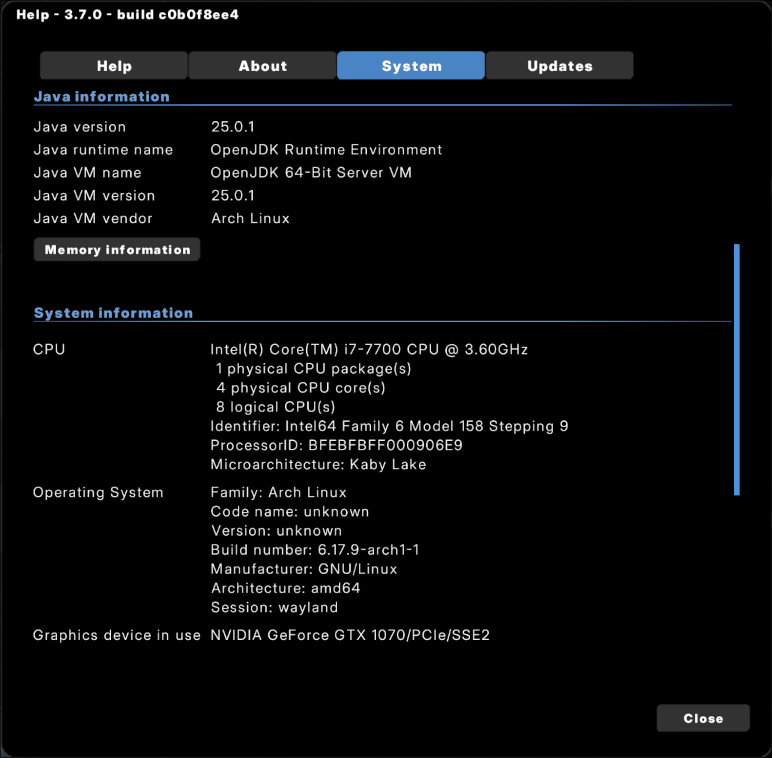Click the Operating System label
Image resolution: width=772 pixels, height=758 pixels.
(98, 492)
